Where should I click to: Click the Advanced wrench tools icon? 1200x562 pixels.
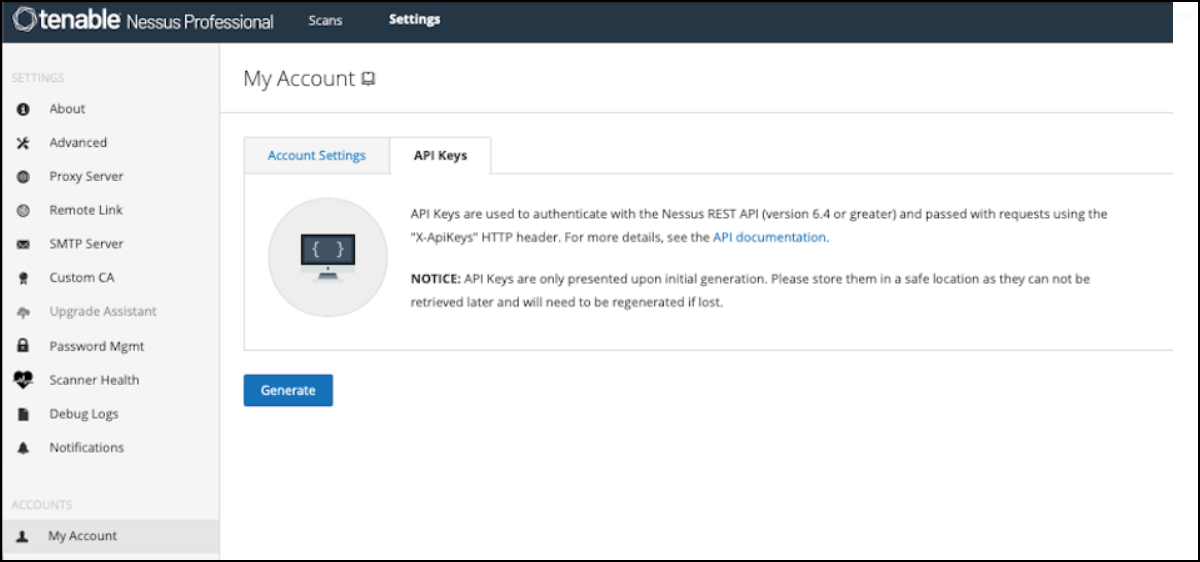point(24,143)
